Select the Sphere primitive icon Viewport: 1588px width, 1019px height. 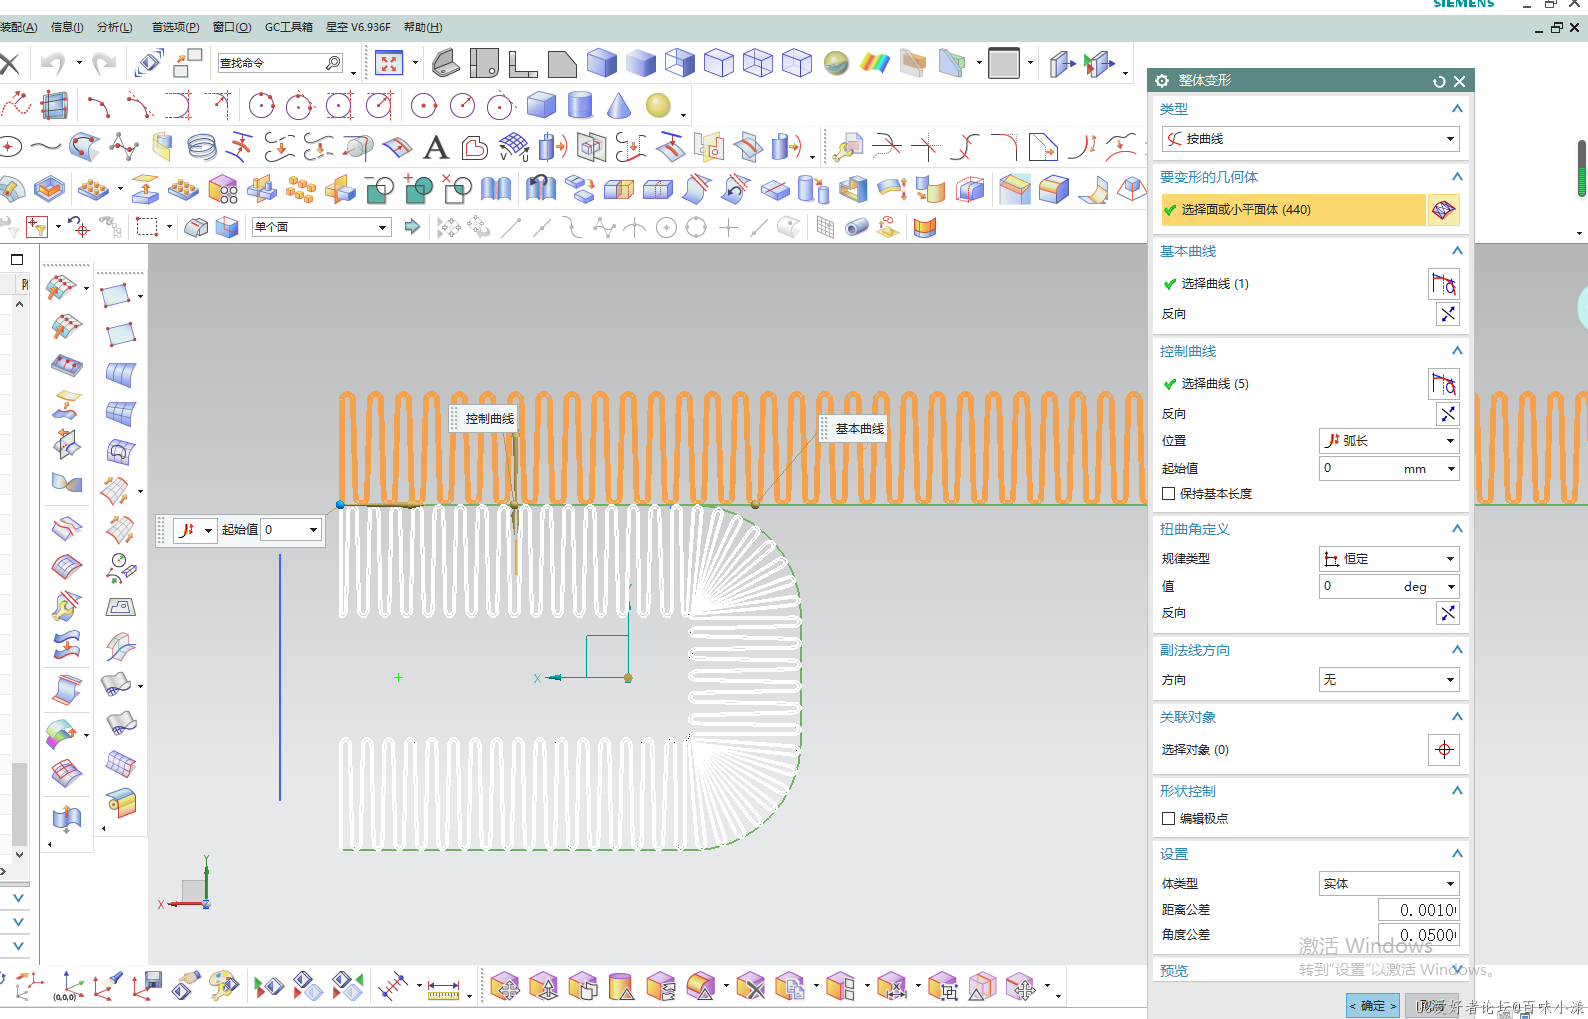click(x=657, y=105)
